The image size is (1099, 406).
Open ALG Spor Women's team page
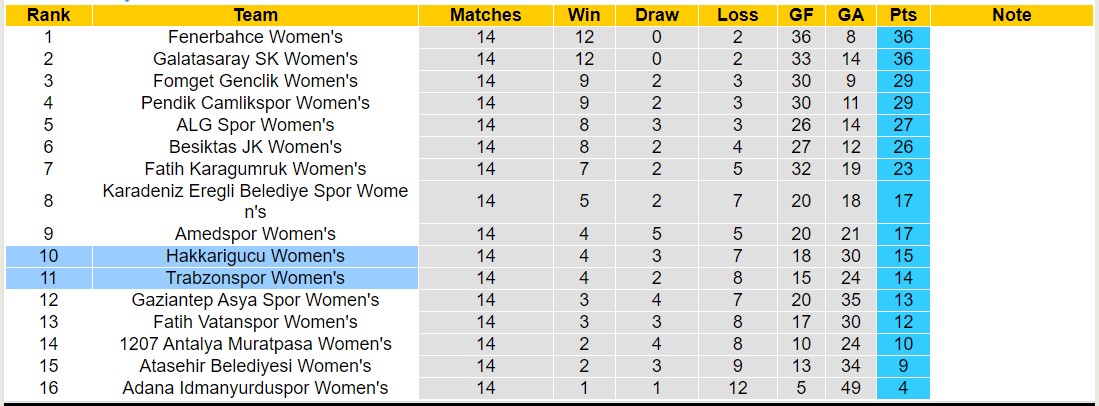tap(255, 125)
